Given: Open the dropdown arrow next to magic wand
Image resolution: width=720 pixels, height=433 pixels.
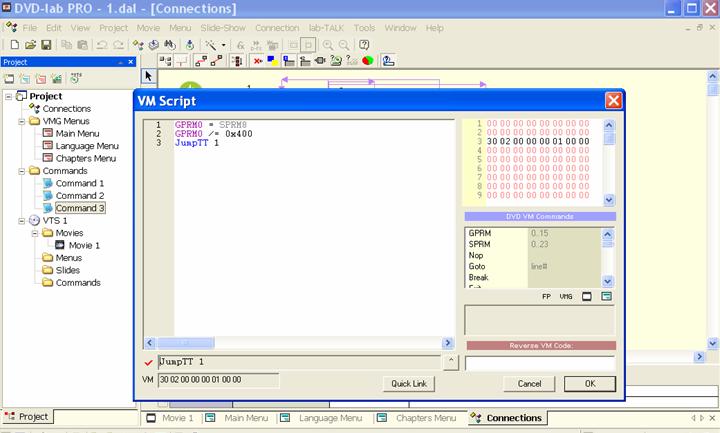Looking at the screenshot, I should point(224,45).
